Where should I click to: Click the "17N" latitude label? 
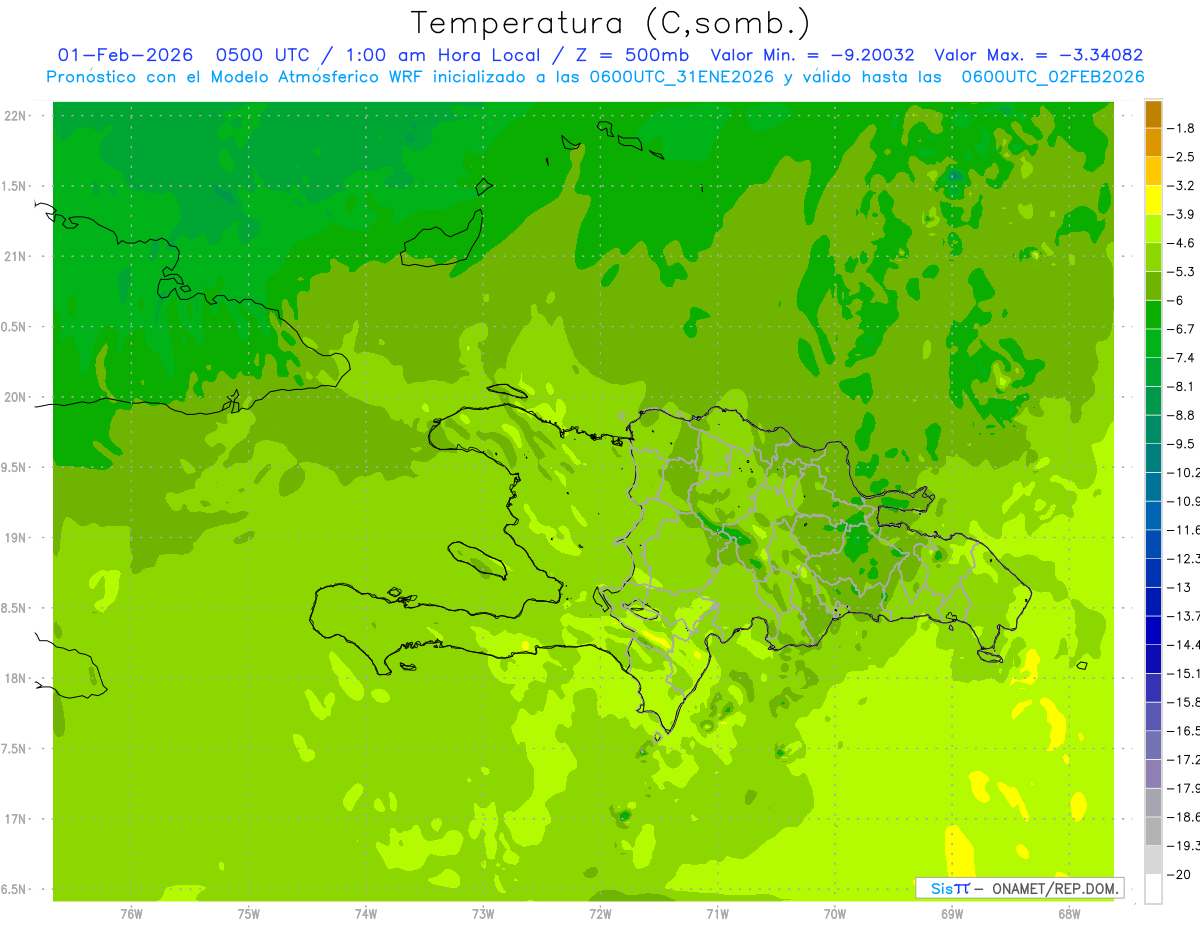coord(16,819)
